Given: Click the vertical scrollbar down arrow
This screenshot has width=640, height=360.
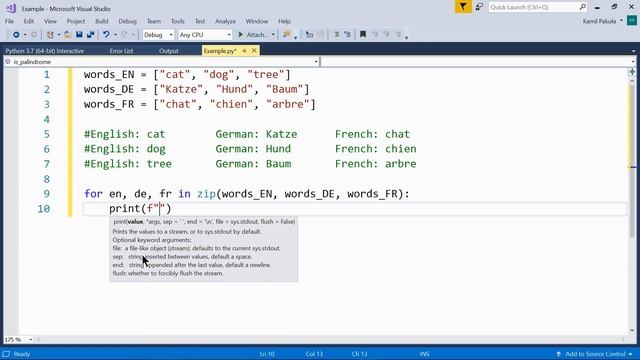Looking at the screenshot, I should pyautogui.click(x=632, y=331).
